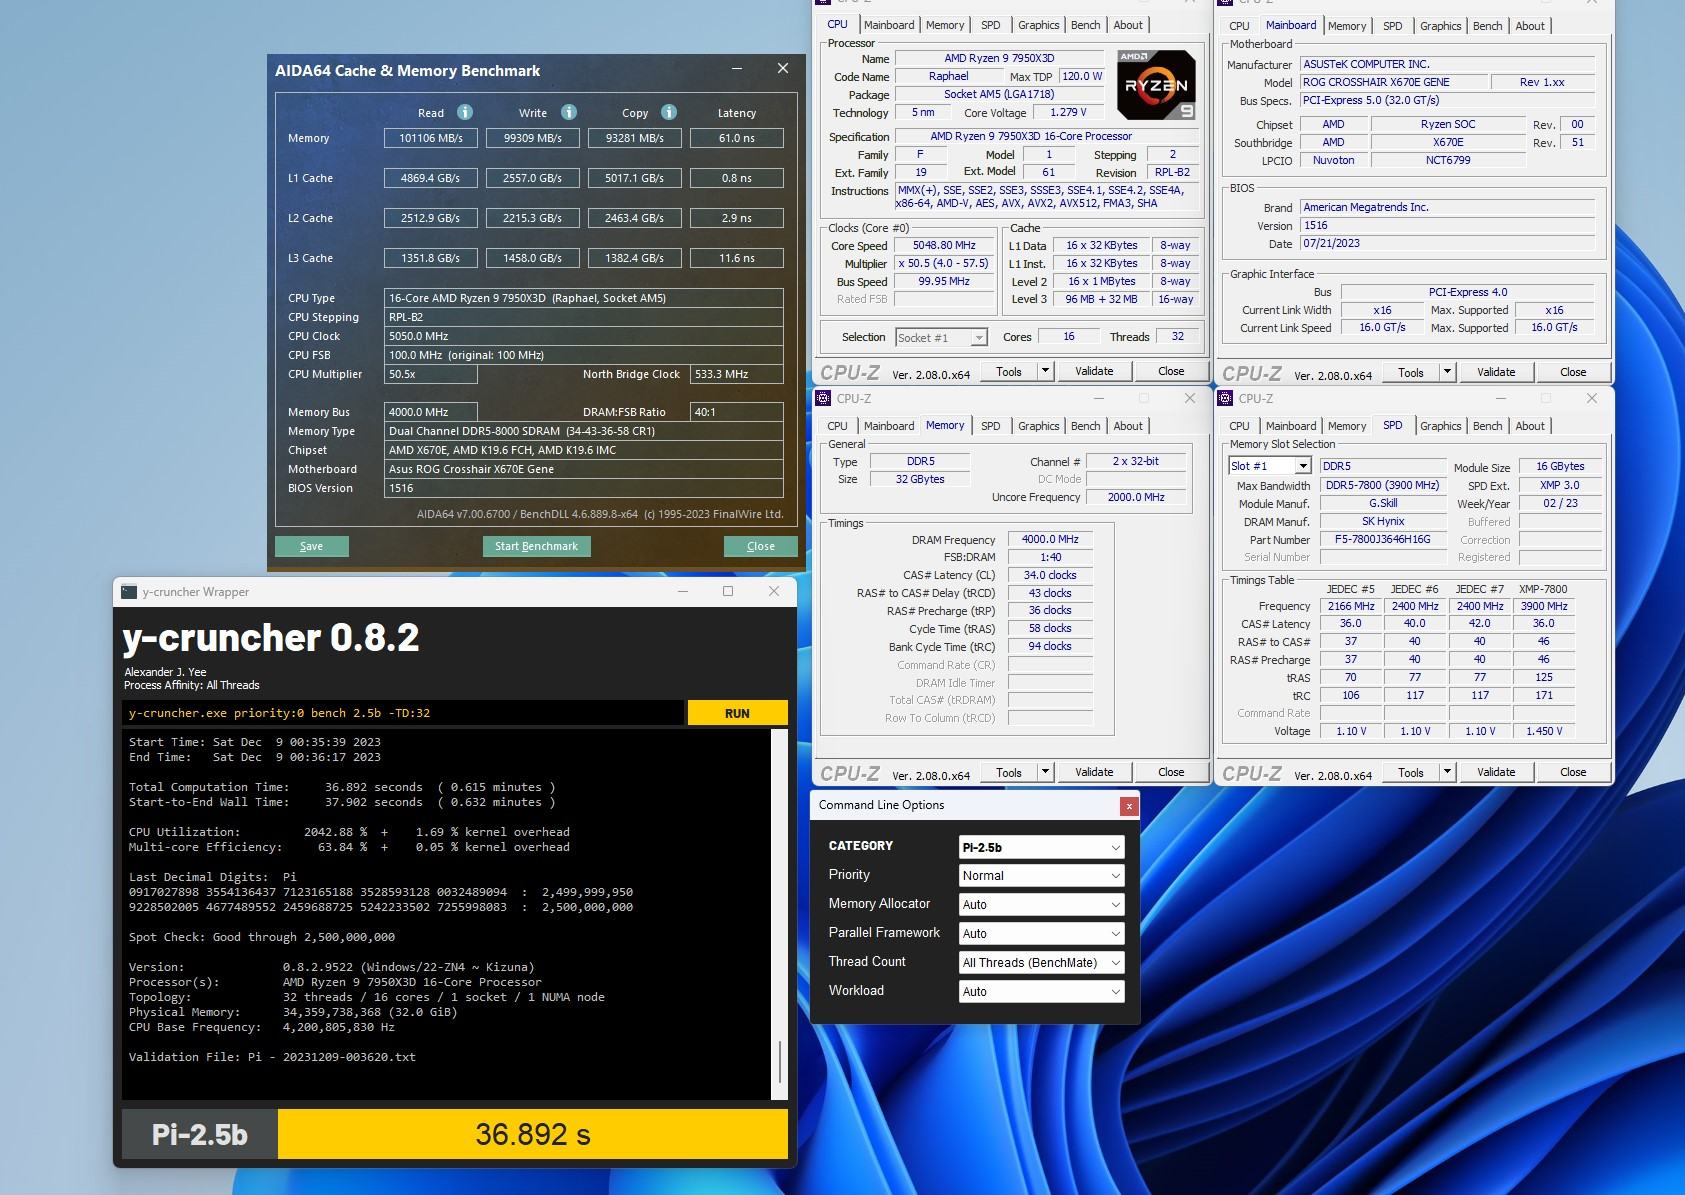Click Start Benchmark in AIDA64
1685x1195 pixels.
click(536, 546)
